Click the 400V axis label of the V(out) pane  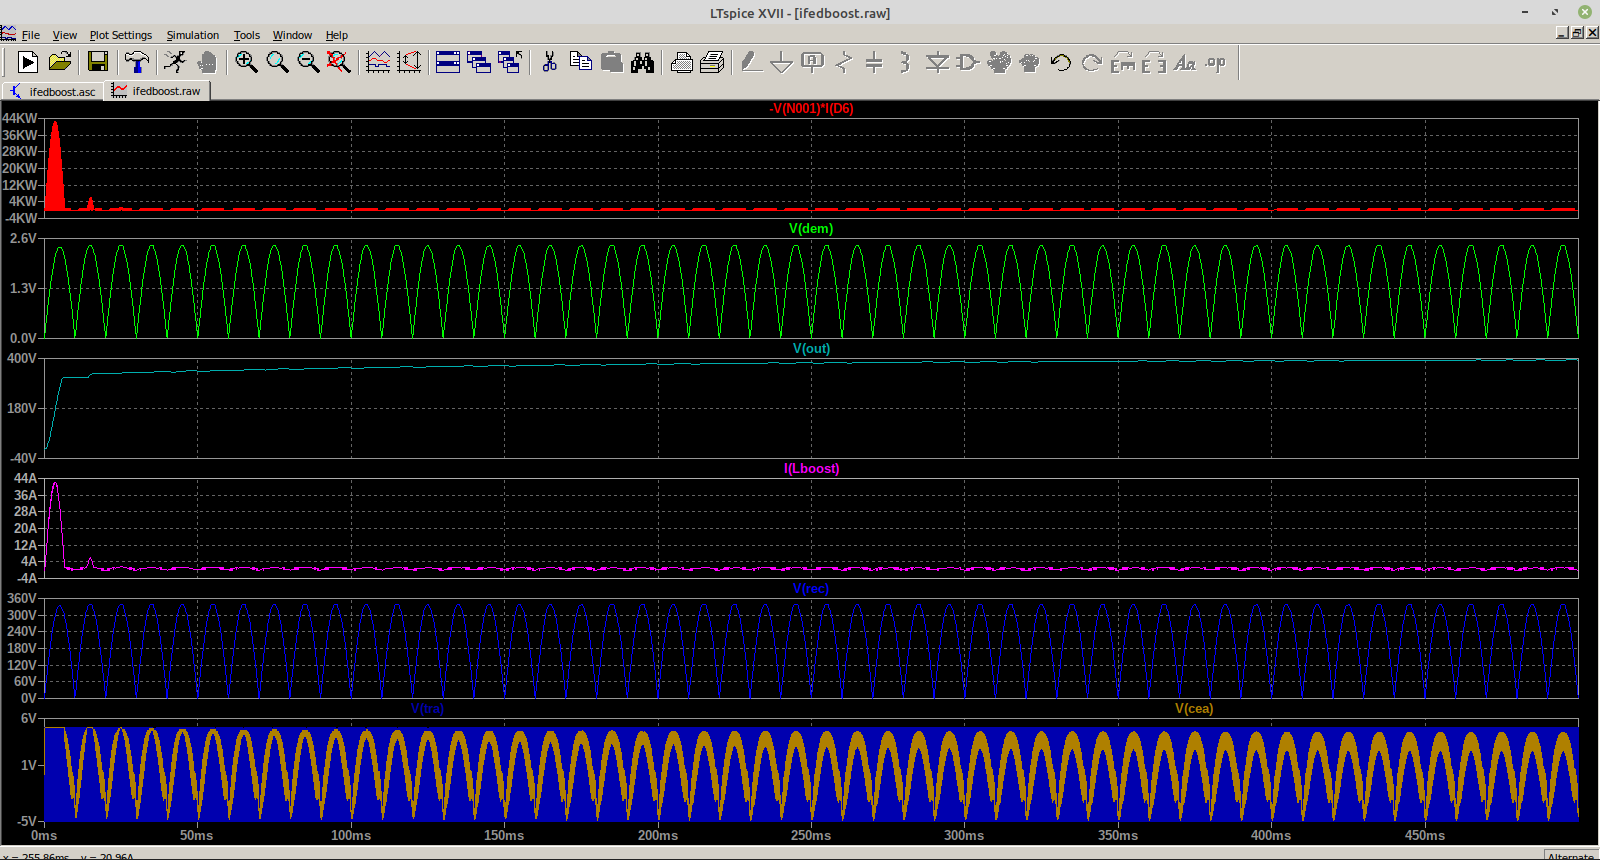point(22,358)
